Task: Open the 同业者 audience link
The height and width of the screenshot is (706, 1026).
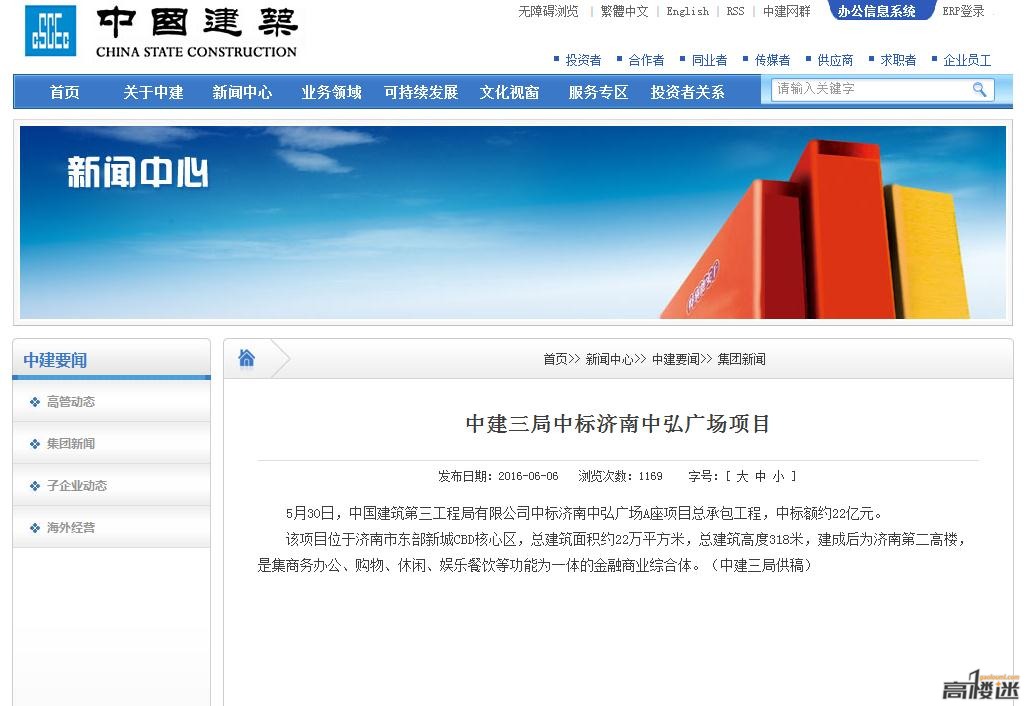Action: (x=709, y=60)
